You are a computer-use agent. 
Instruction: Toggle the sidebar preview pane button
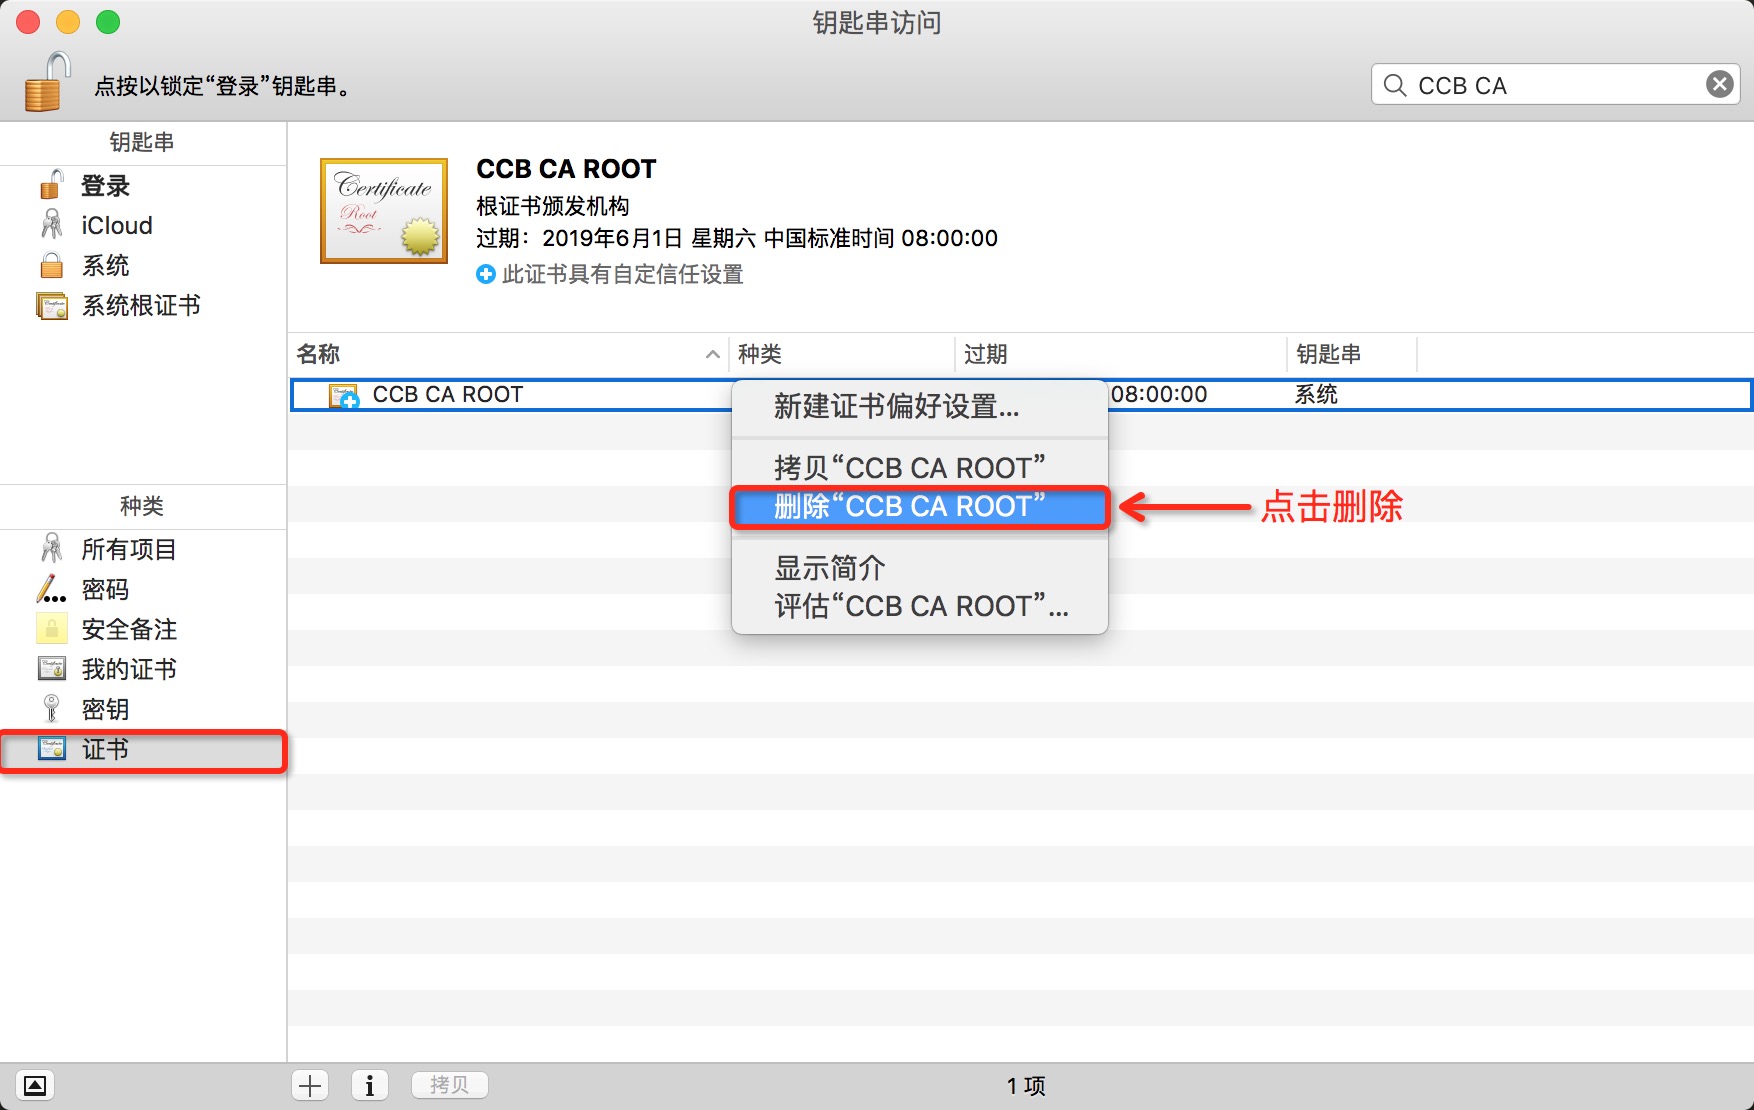[x=35, y=1085]
